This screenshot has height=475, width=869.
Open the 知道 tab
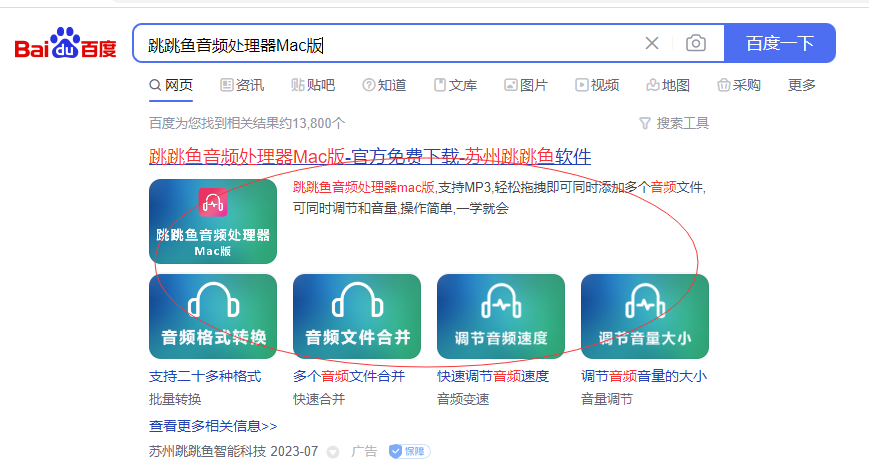coord(384,85)
